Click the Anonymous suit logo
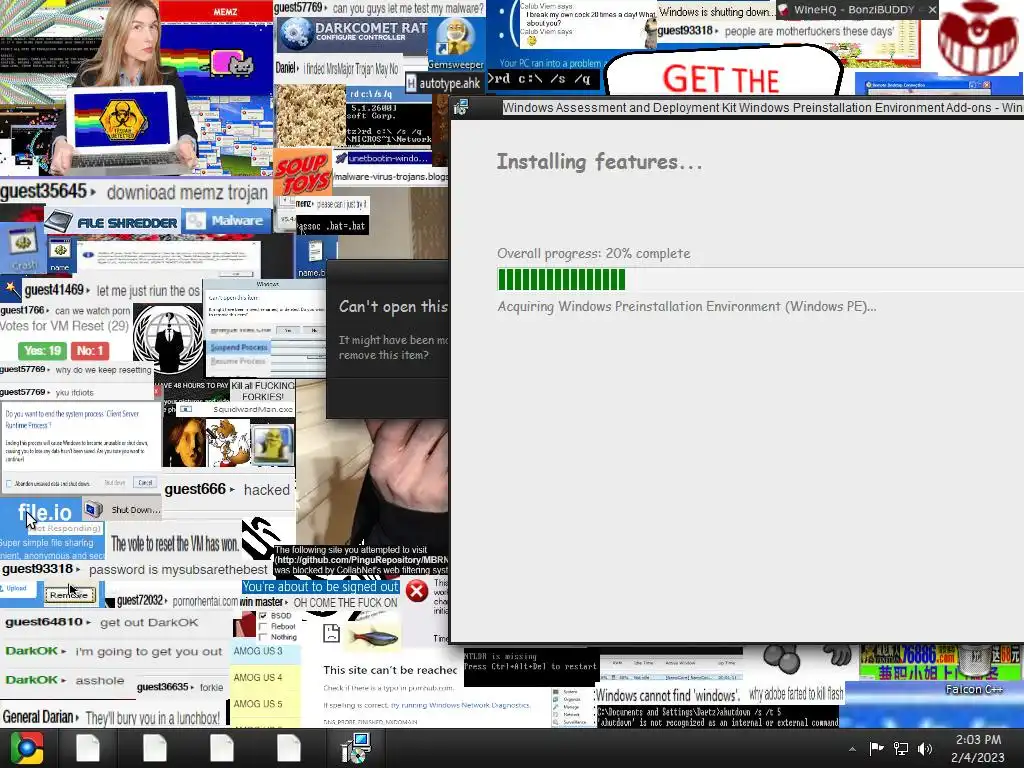The height and width of the screenshot is (768, 1024). [x=168, y=341]
